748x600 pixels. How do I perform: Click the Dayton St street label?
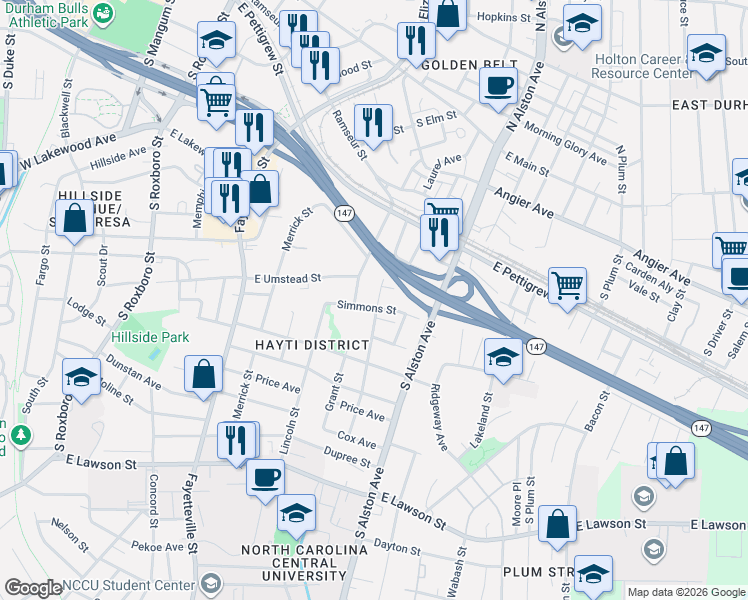(397, 547)
